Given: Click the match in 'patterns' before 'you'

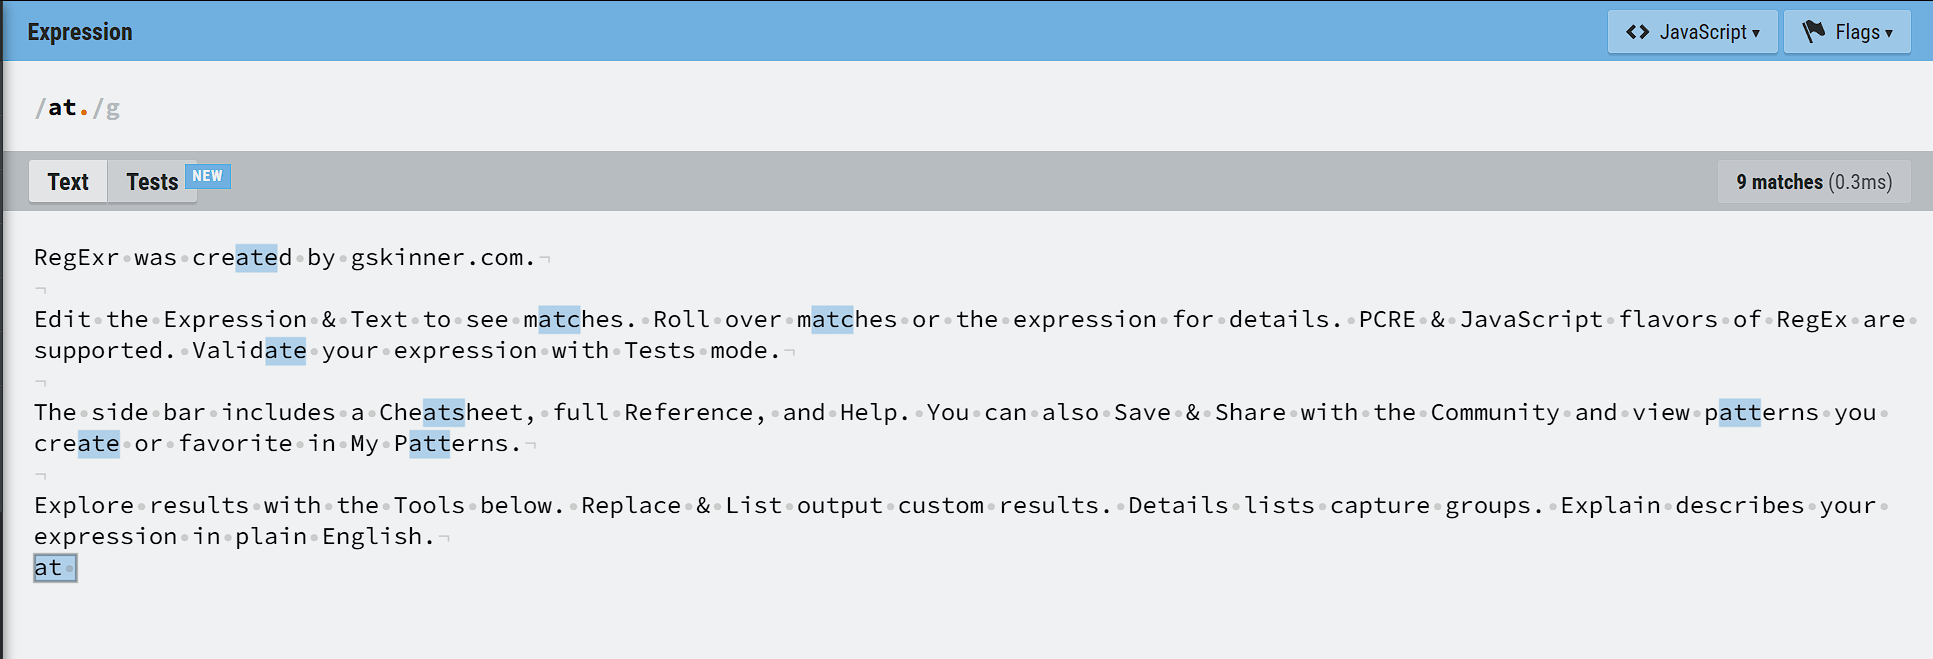Looking at the screenshot, I should click(x=1740, y=412).
